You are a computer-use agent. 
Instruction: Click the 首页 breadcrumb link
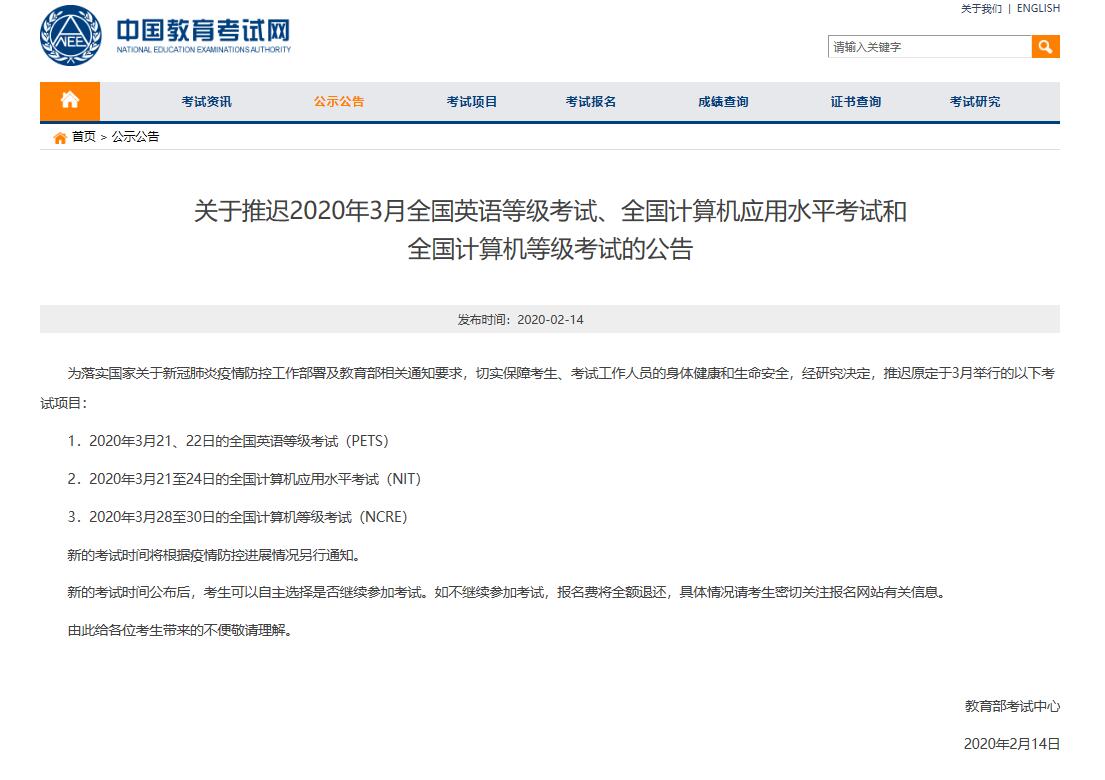(84, 137)
